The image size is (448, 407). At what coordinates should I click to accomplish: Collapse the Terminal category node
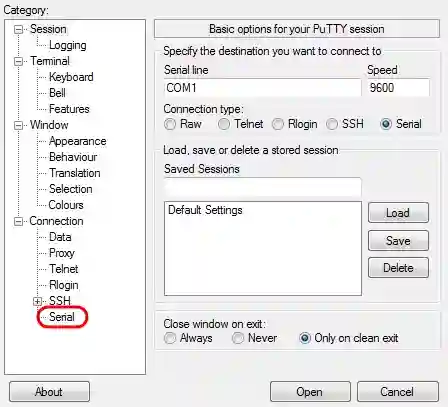[x=18, y=62]
